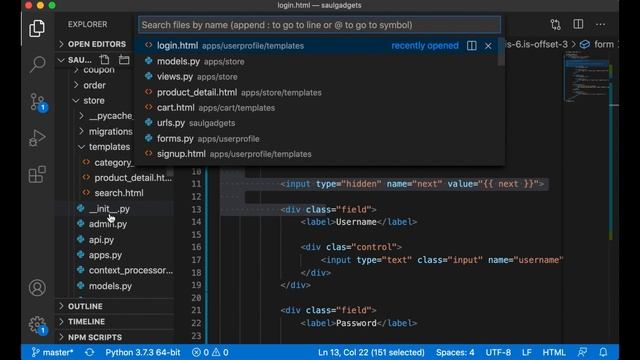This screenshot has height=360, width=640.
Task: Expand the order folder
Action: point(94,85)
